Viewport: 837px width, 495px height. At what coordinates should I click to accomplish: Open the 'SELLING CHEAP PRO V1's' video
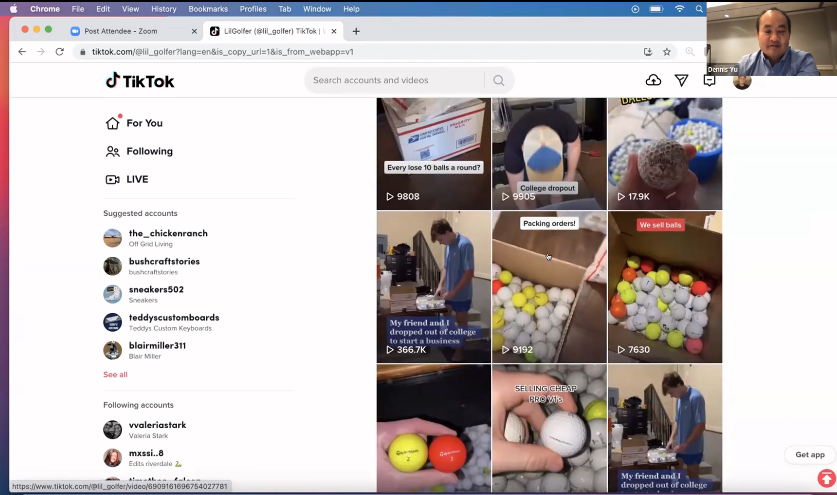pos(549,428)
